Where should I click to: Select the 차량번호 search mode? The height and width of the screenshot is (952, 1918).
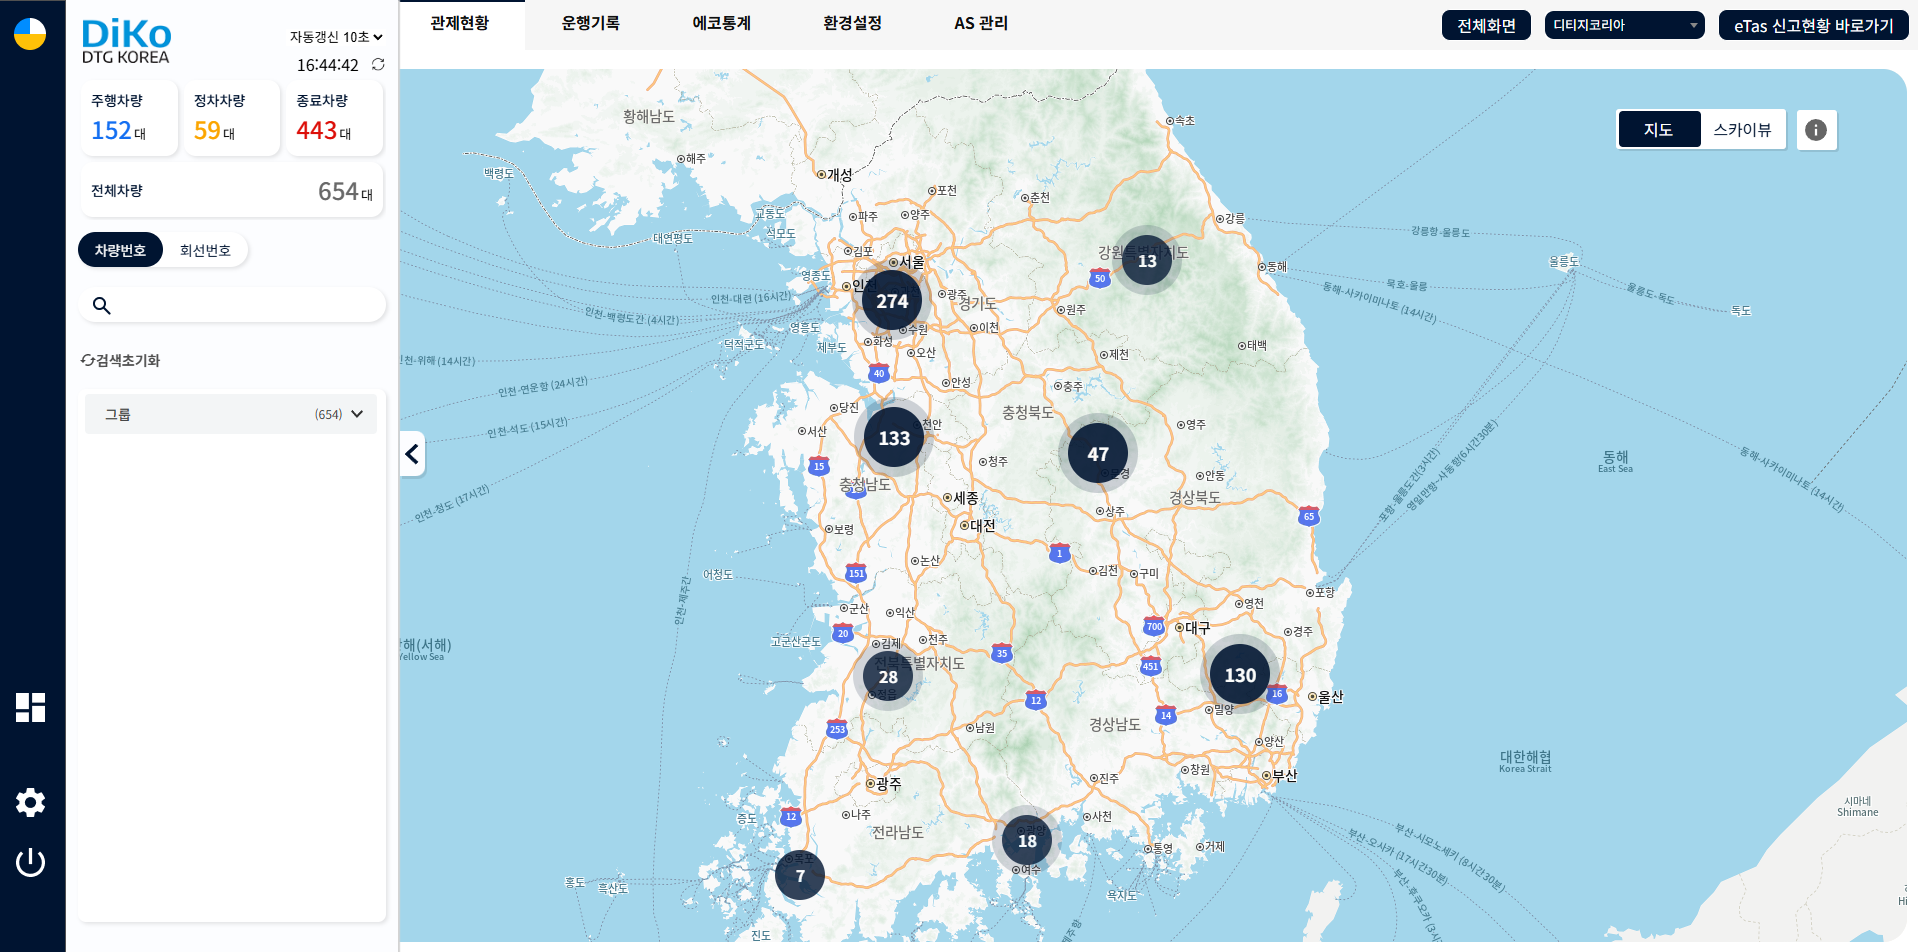click(120, 251)
